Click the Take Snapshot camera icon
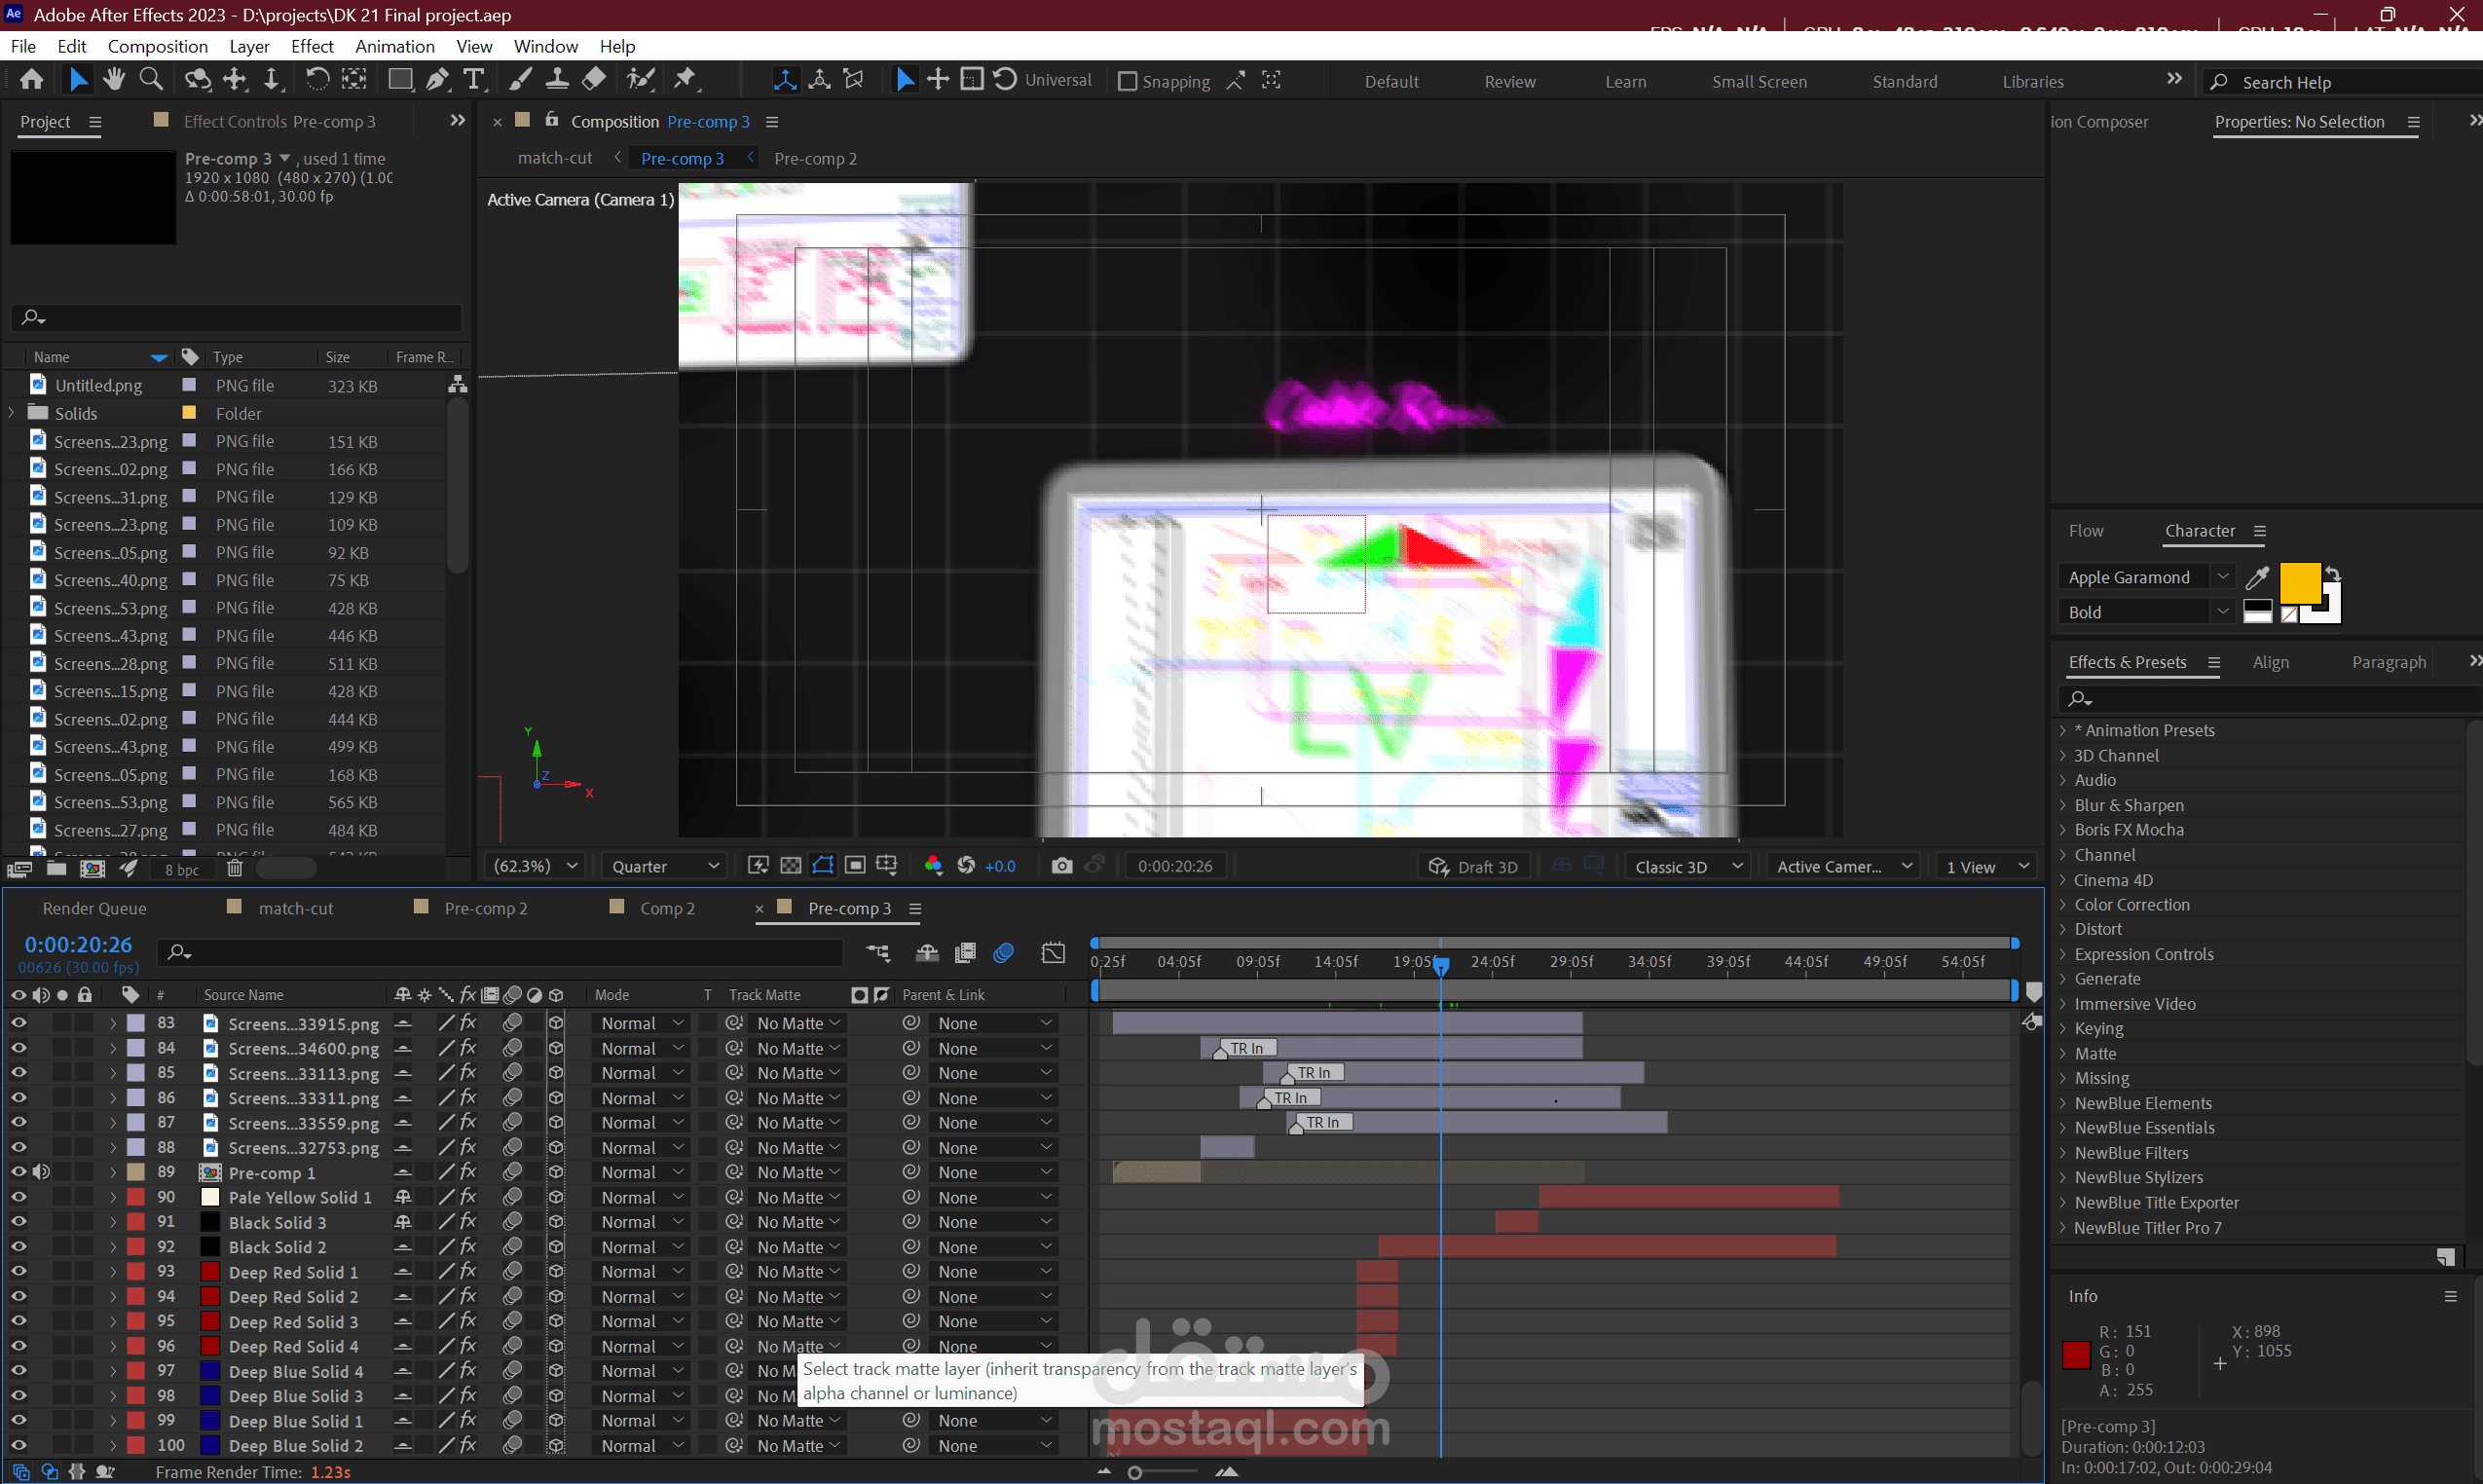2483x1484 pixels. click(1062, 866)
